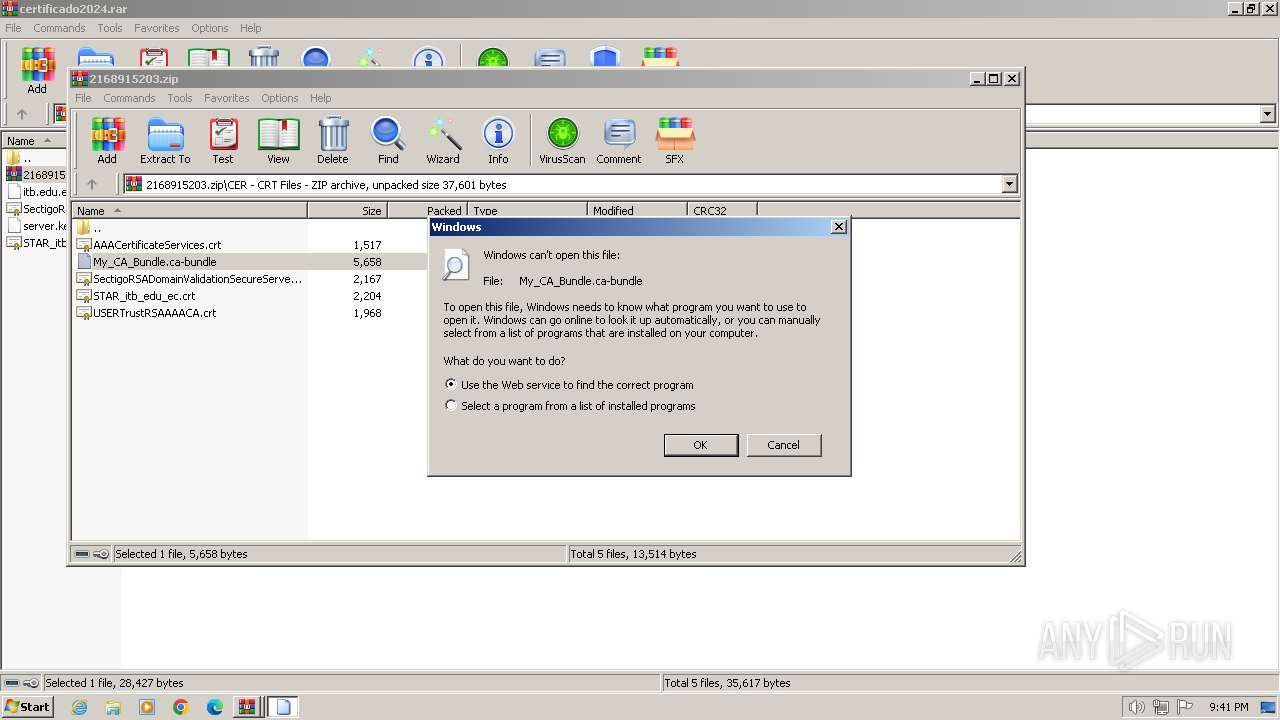1280x720 pixels.
Task: Expand address dropdown in certificado2024.rar window
Action: [1268, 114]
